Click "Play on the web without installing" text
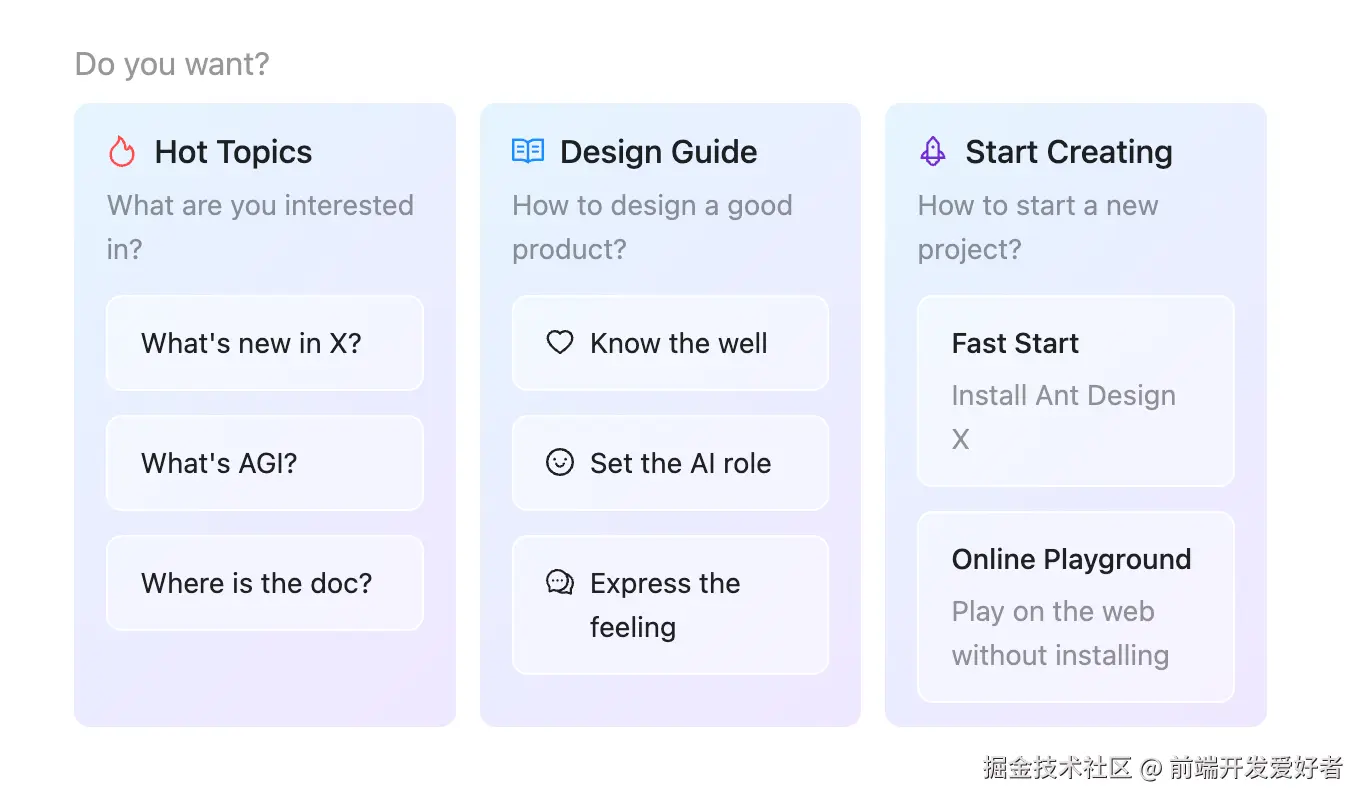Screen dimensions: 1366x804 1060,633
